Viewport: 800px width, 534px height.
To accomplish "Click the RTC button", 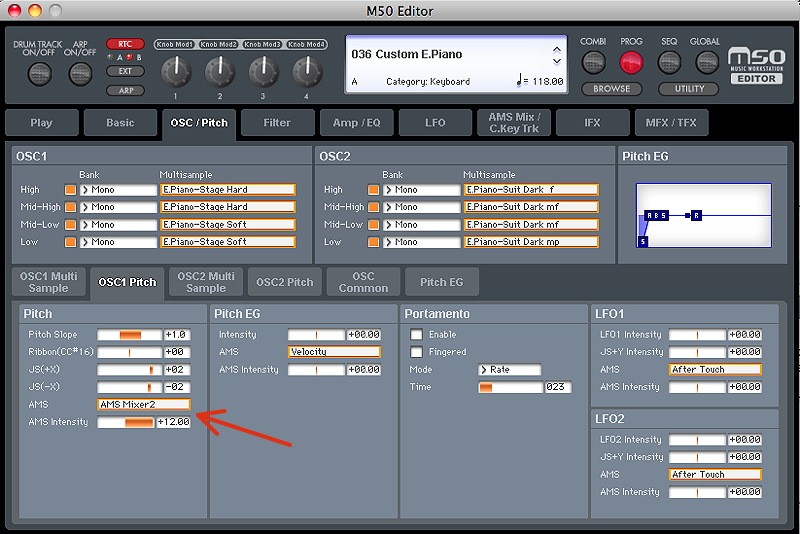I will tap(125, 44).
